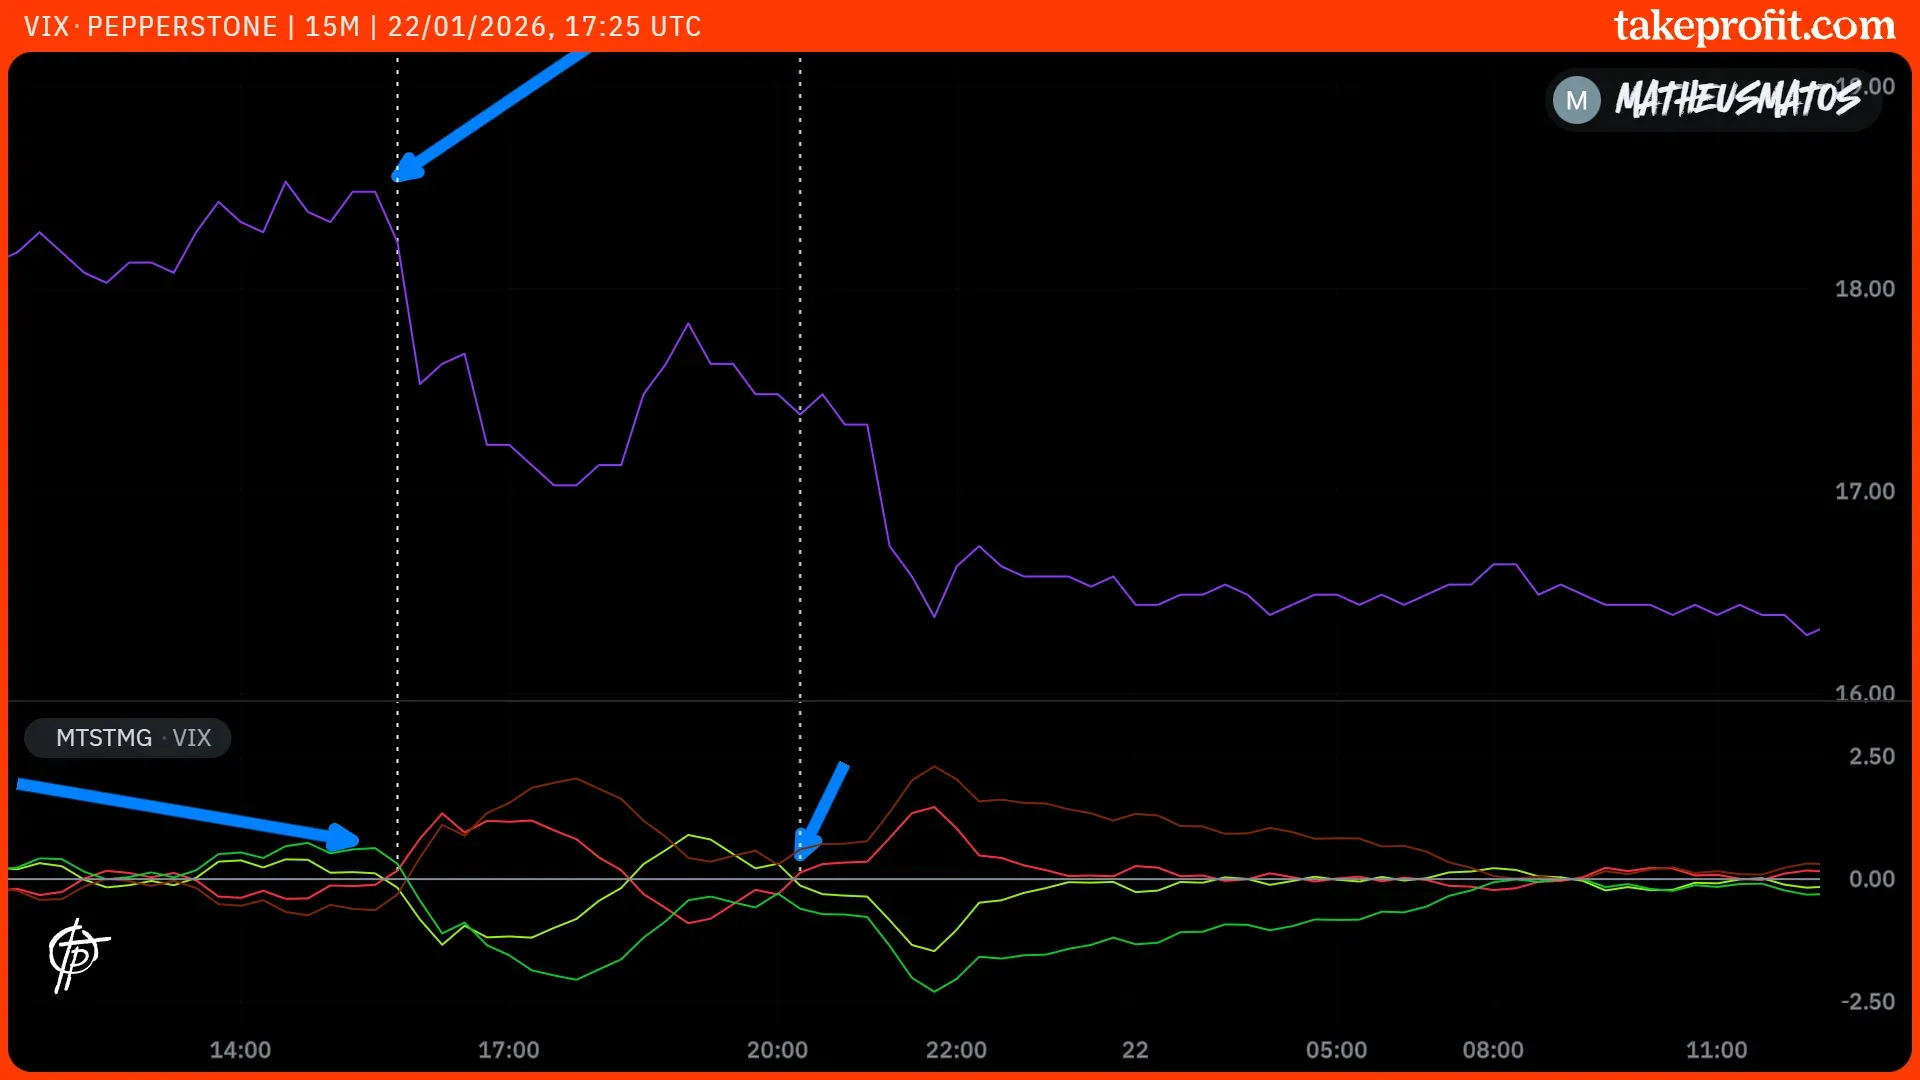This screenshot has height=1080, width=1920.
Task: Click the long blue arrow in indicator pane
Action: coord(188,812)
